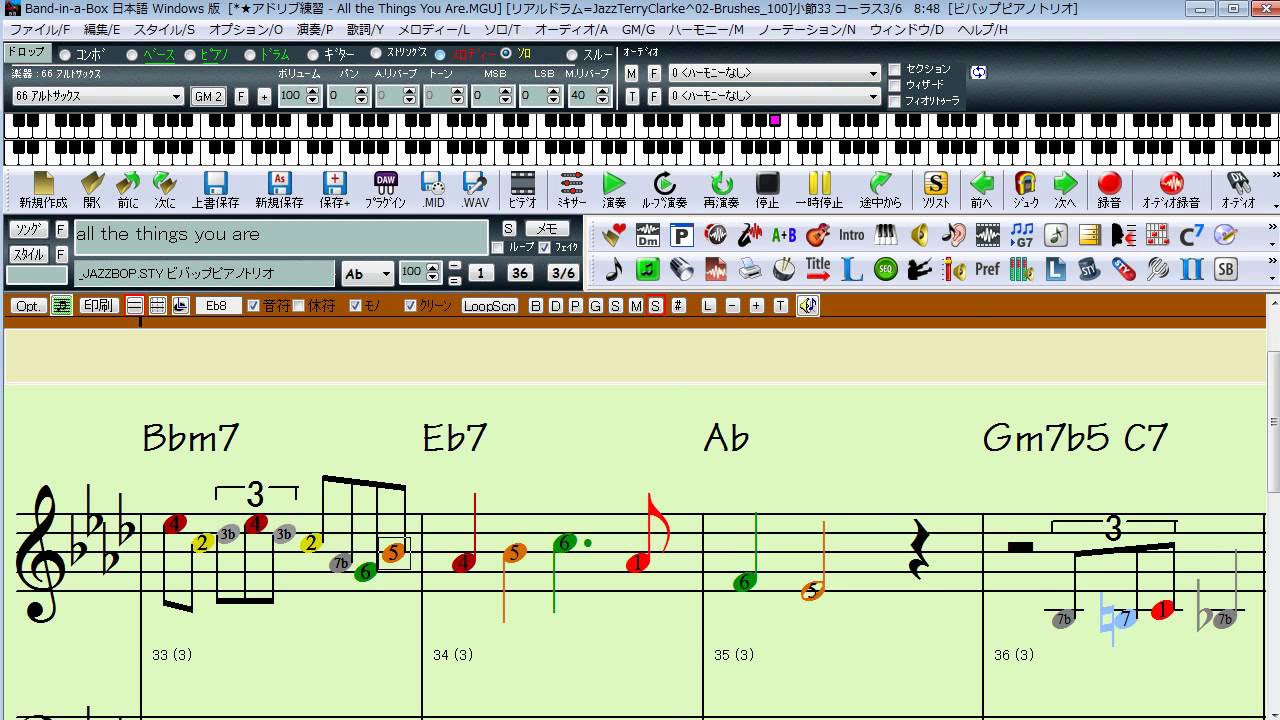Viewport: 1280px width, 720px height.
Task: Export with the .WAV save icon
Action: click(x=476, y=190)
